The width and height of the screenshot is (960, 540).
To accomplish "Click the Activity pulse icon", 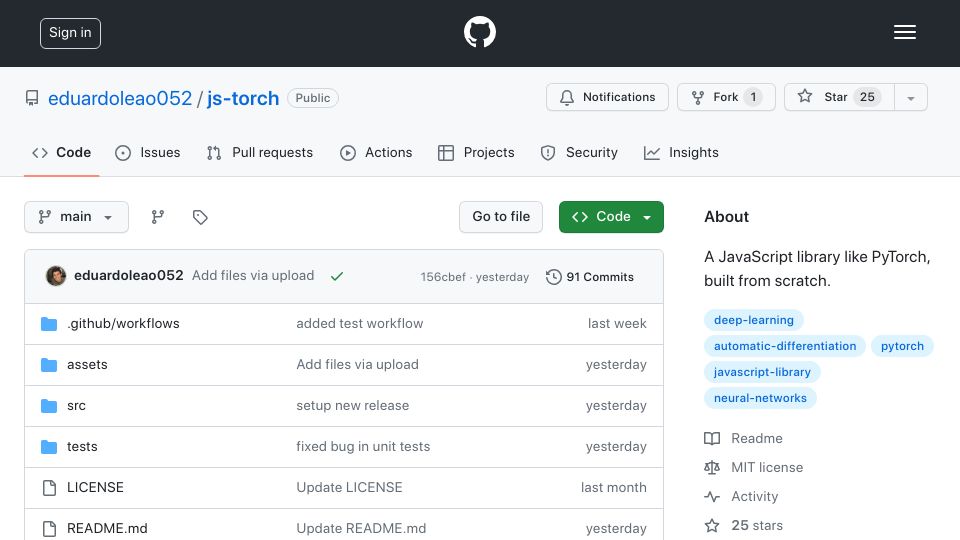I will [x=712, y=497].
